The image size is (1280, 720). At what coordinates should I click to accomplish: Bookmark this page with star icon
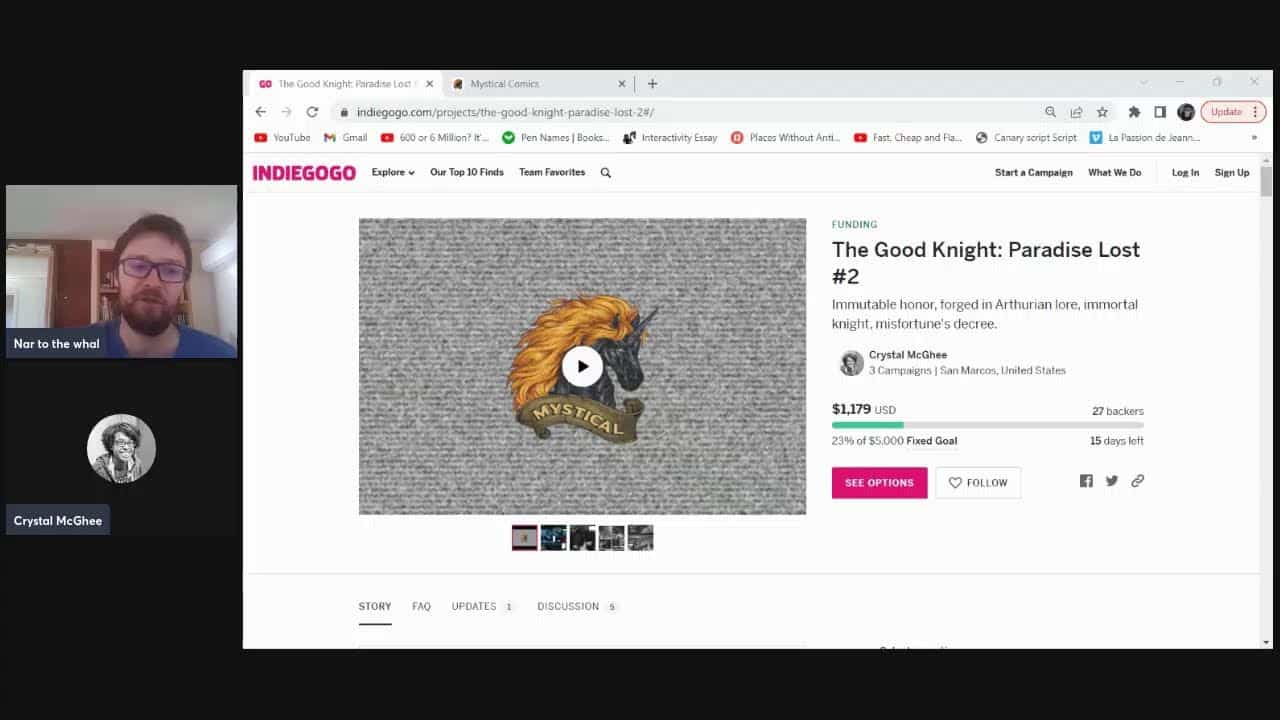[1102, 112]
